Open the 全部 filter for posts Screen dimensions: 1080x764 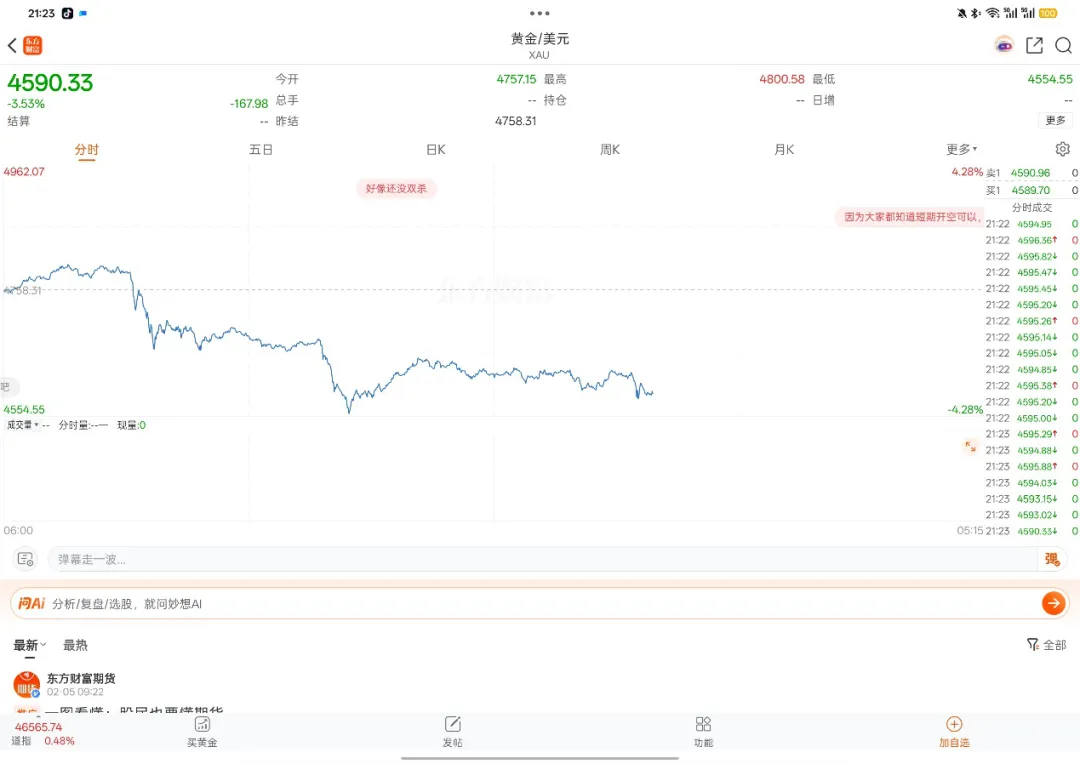click(1047, 645)
